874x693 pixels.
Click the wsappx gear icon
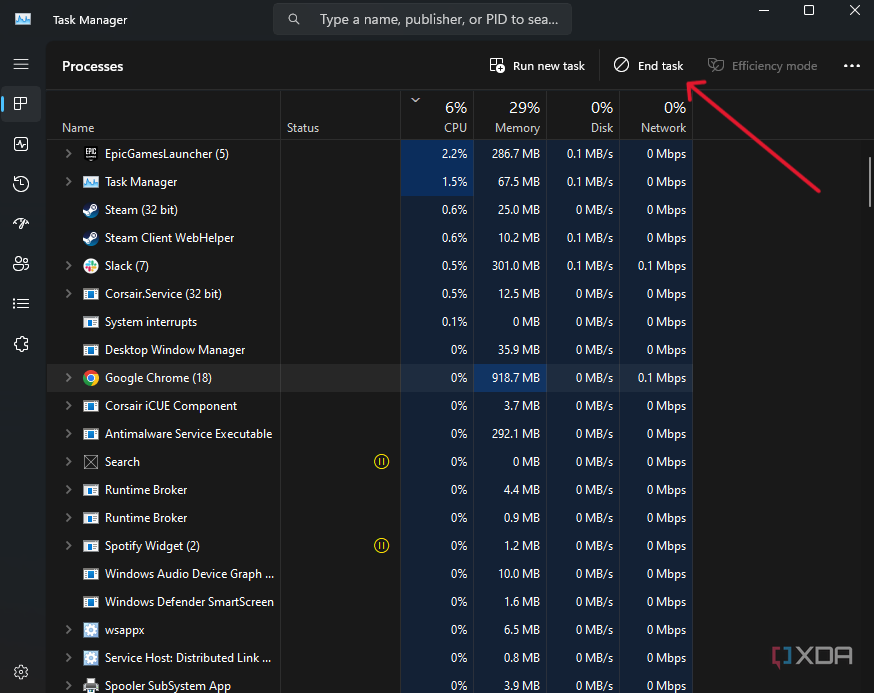click(x=91, y=630)
